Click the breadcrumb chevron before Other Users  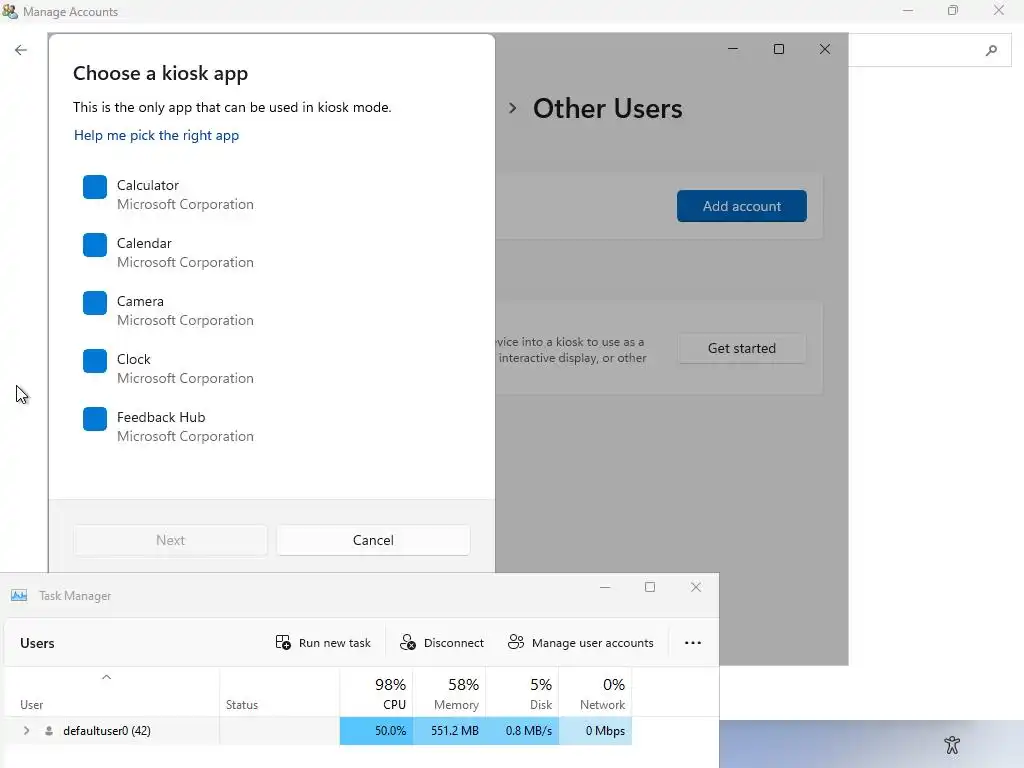pyautogui.click(x=513, y=108)
